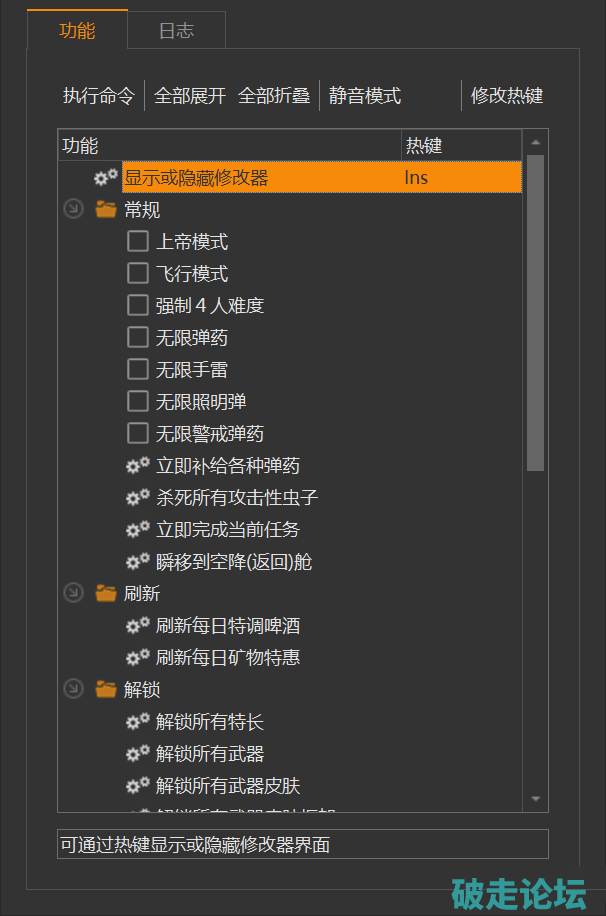
Task: Toggle the 飞行模式 checkbox
Action: 138,274
